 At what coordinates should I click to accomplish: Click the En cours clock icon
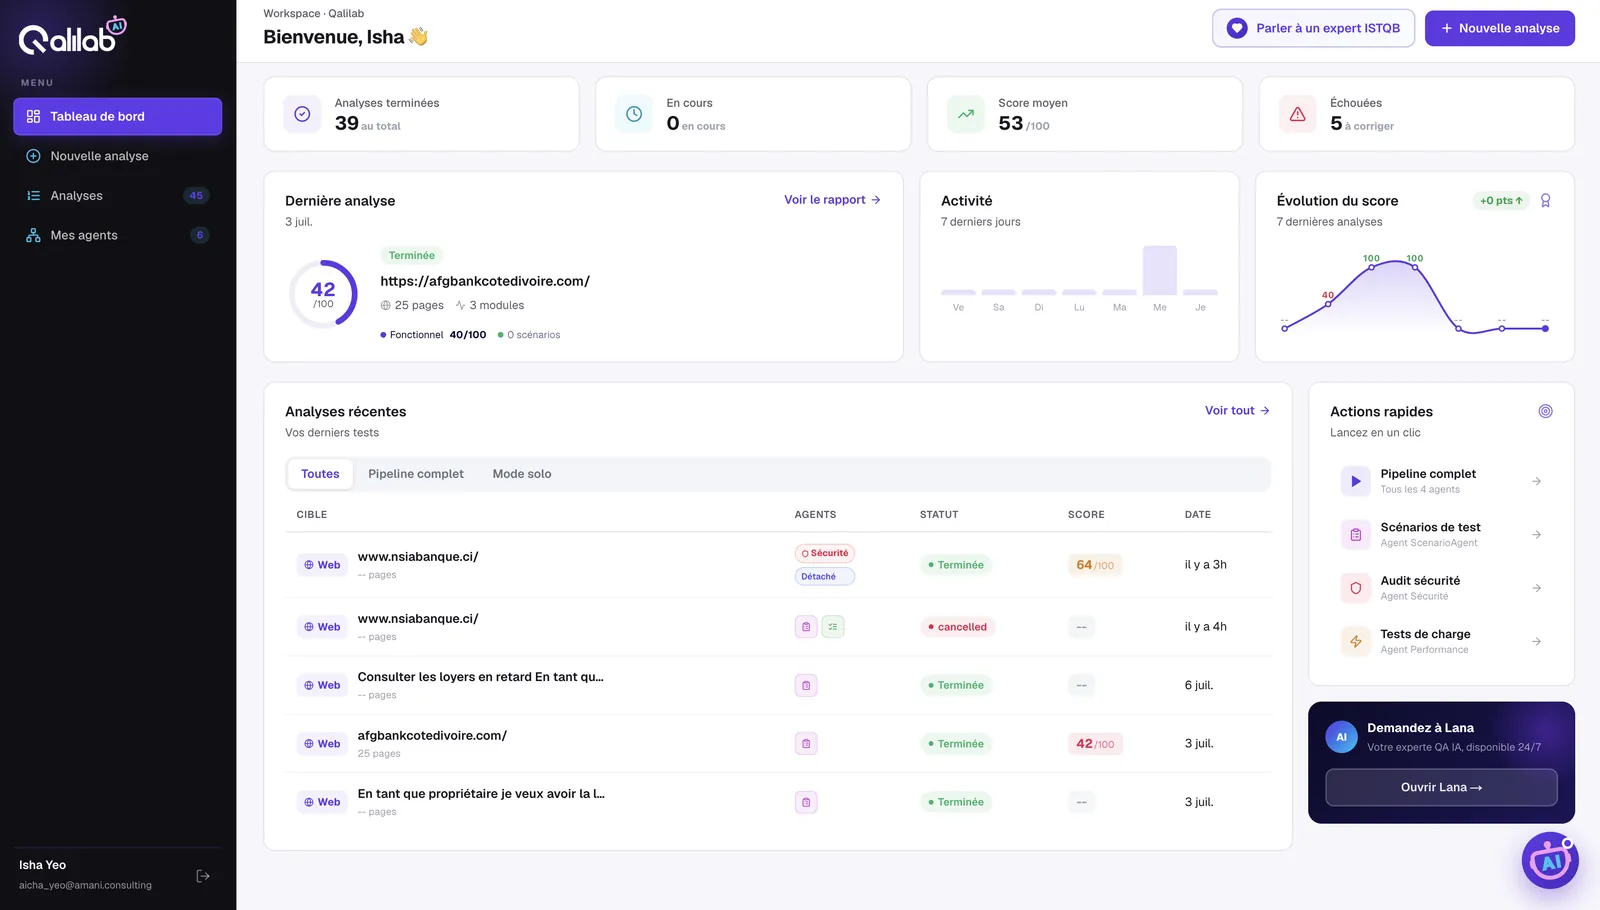coord(634,114)
